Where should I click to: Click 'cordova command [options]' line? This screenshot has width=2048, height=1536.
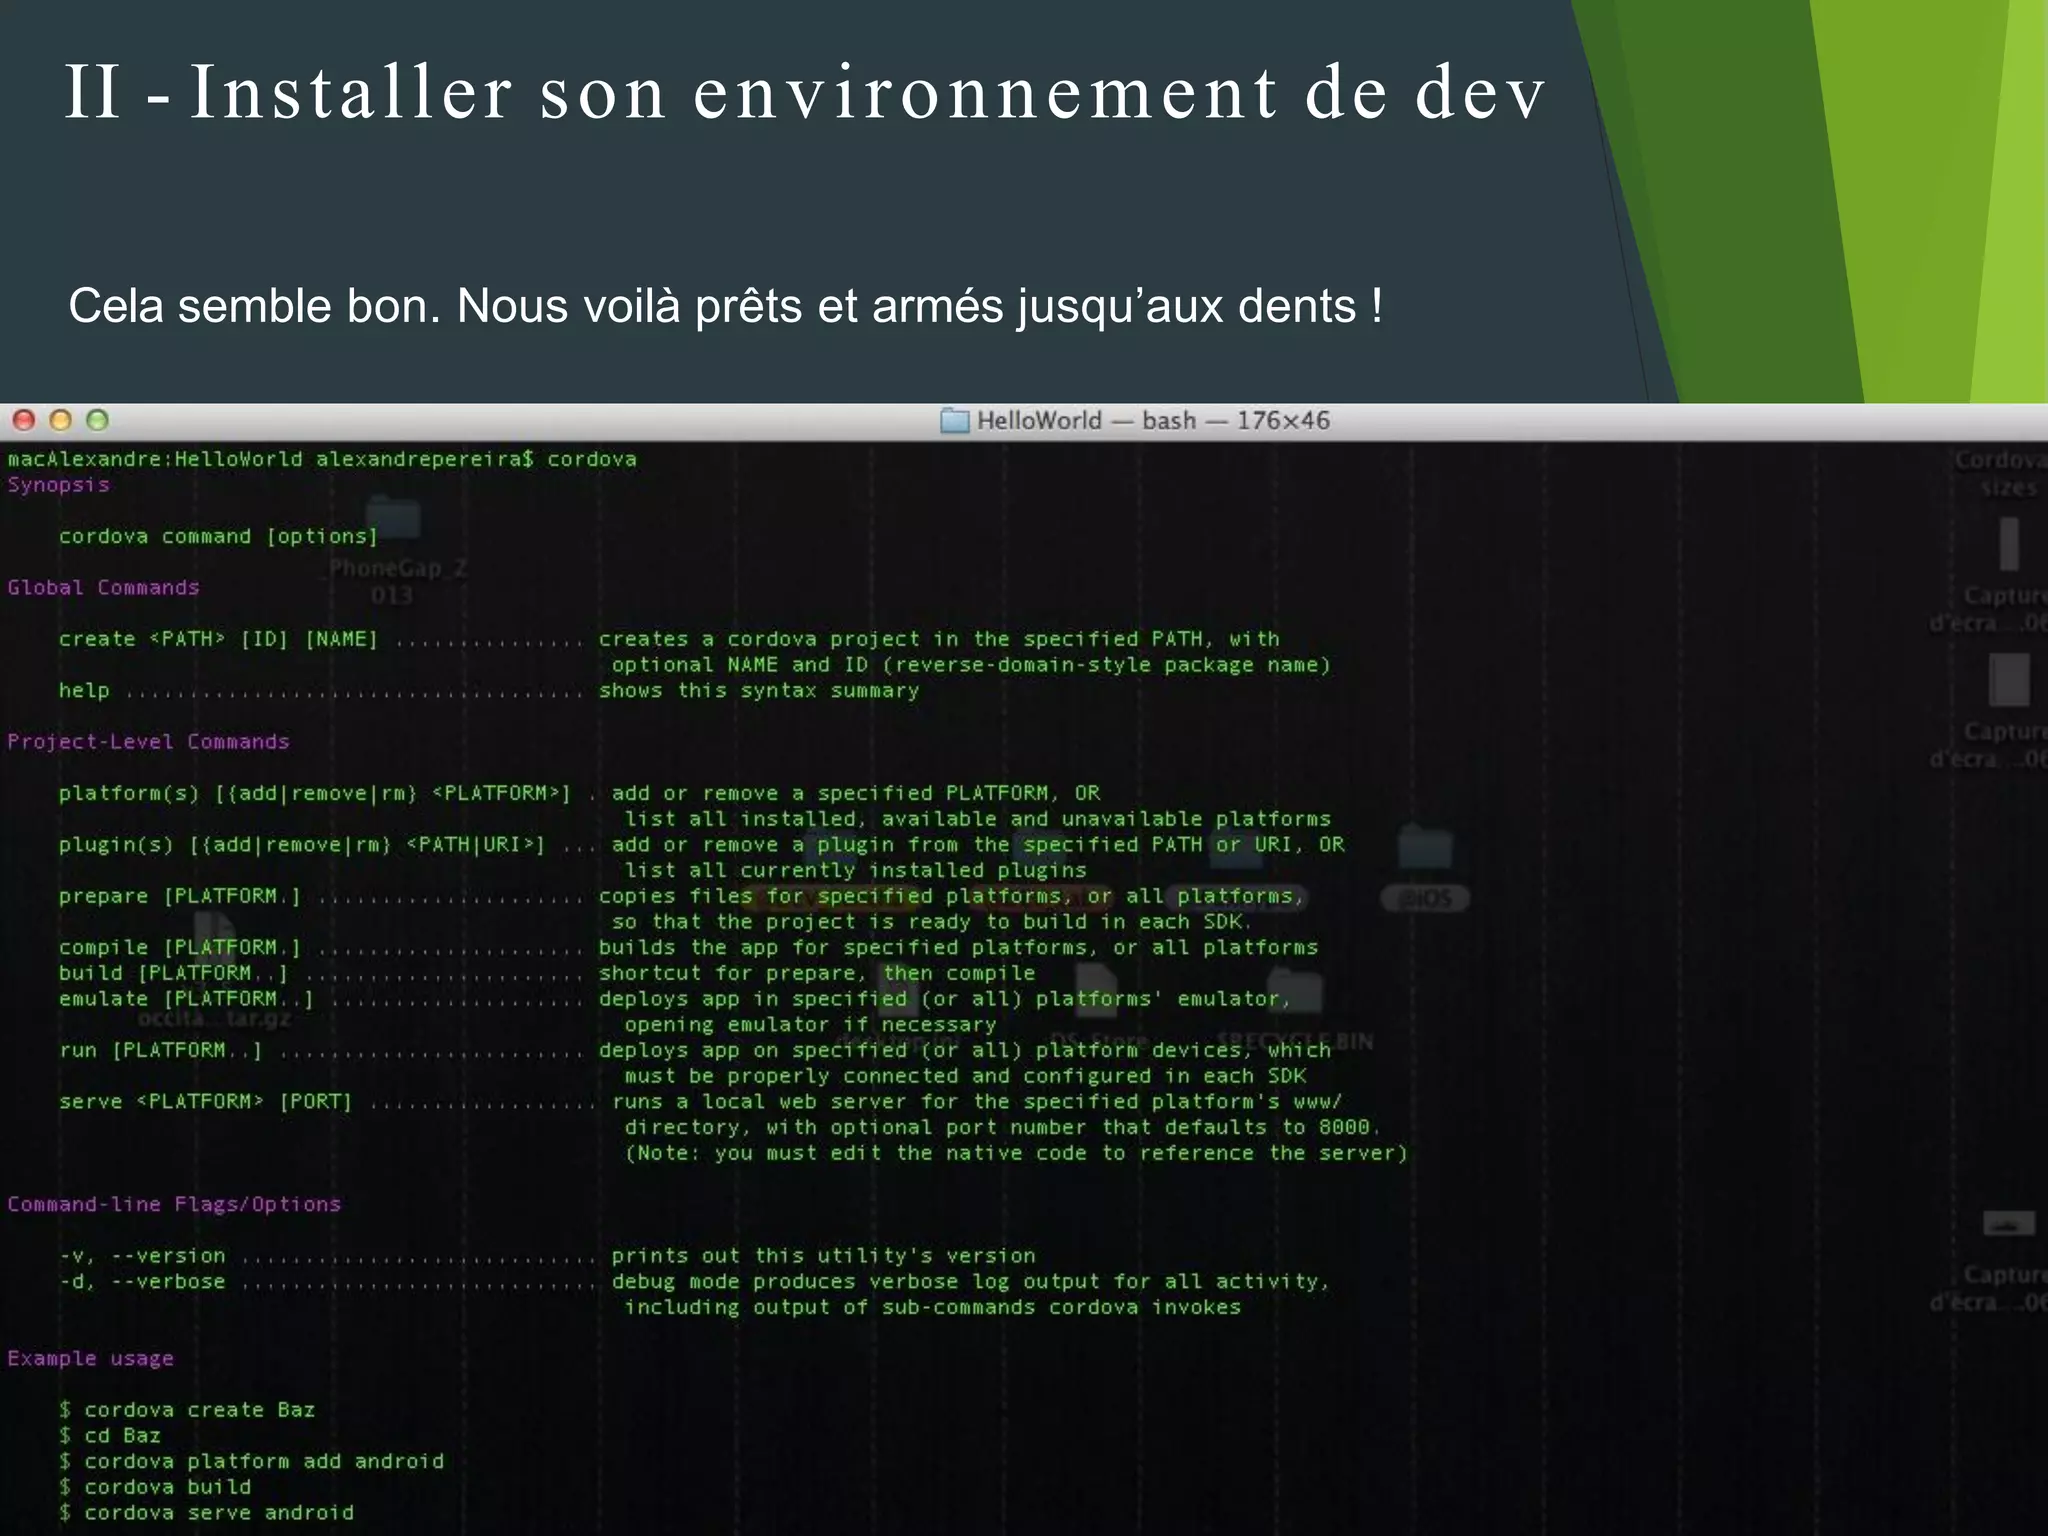[x=218, y=536]
